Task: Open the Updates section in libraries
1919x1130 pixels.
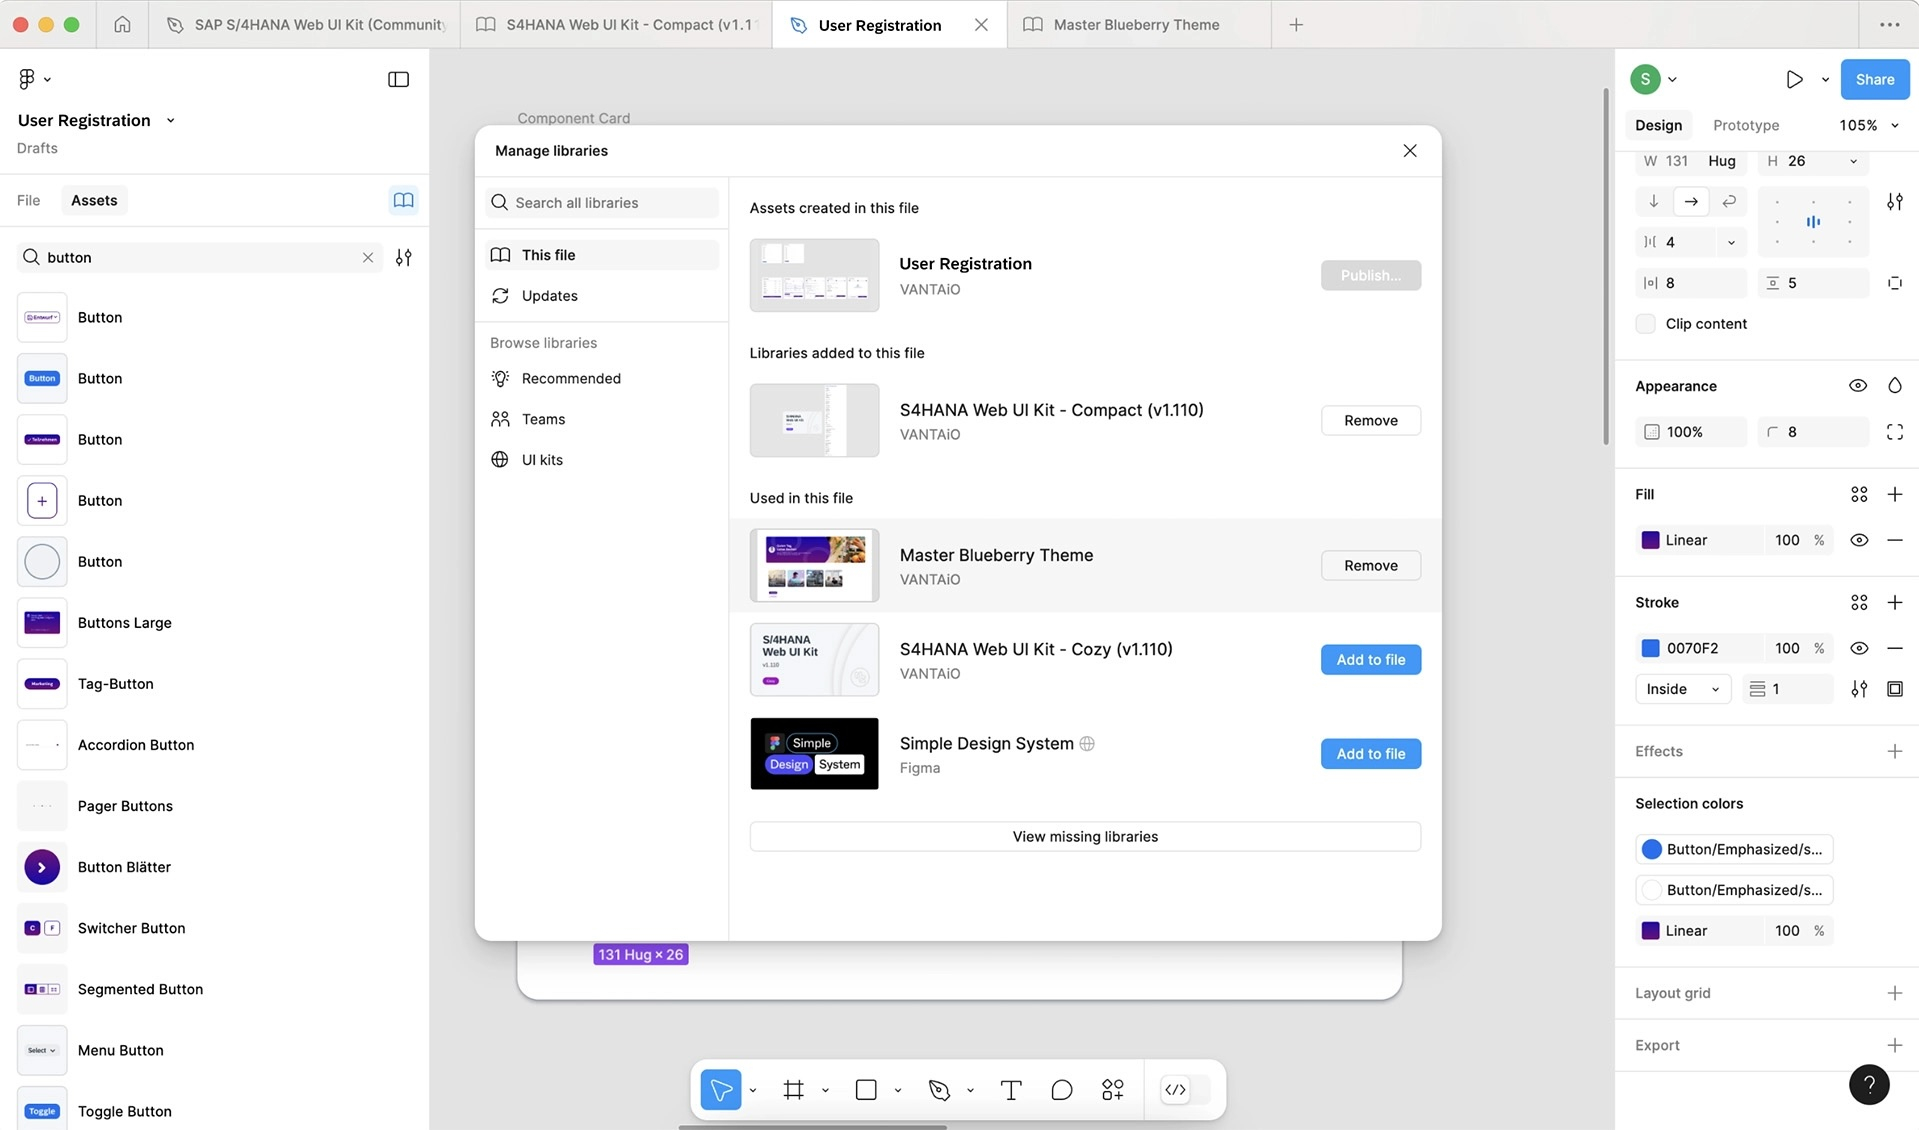Action: [x=549, y=296]
